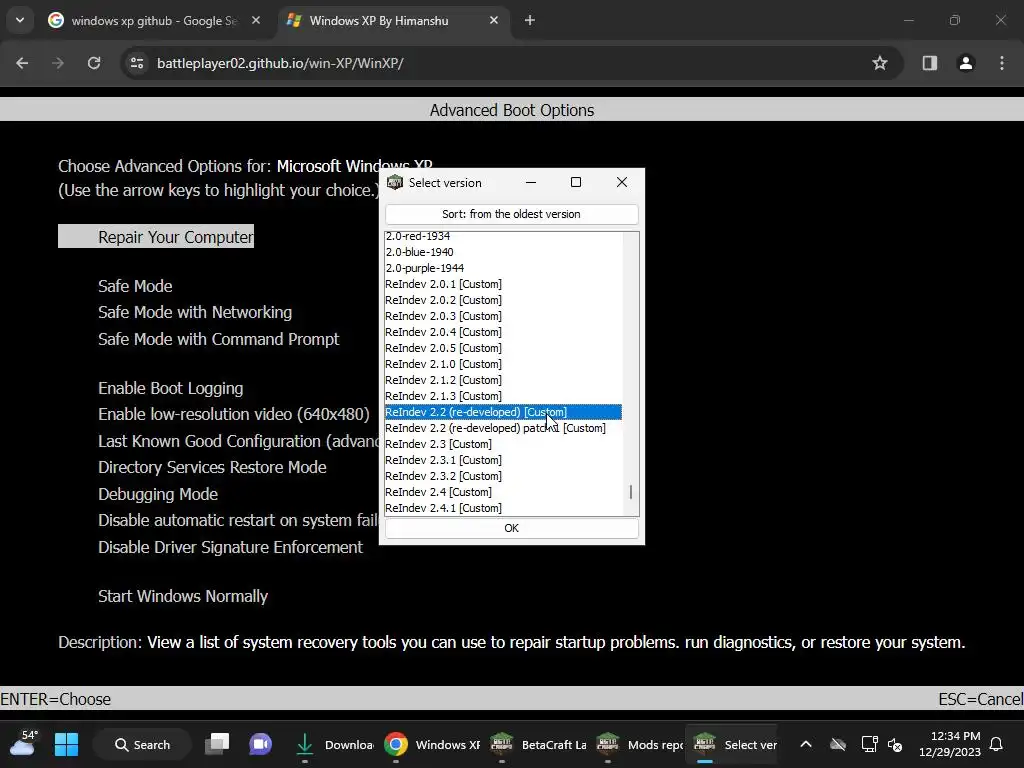This screenshot has height=768, width=1024.
Task: Open notifications bell in taskbar
Action: 997,744
